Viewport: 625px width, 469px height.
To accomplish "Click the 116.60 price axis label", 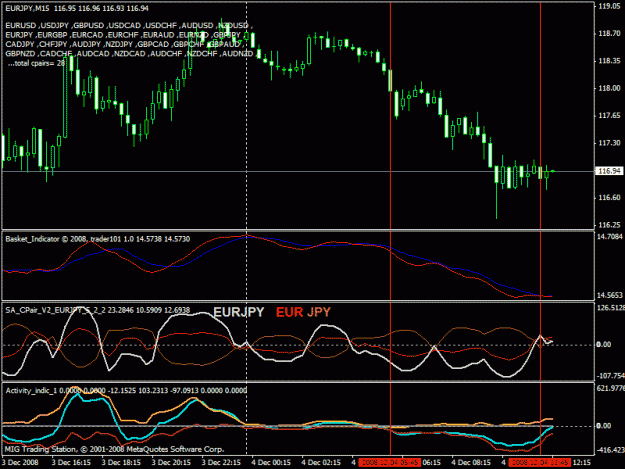I will pos(609,198).
